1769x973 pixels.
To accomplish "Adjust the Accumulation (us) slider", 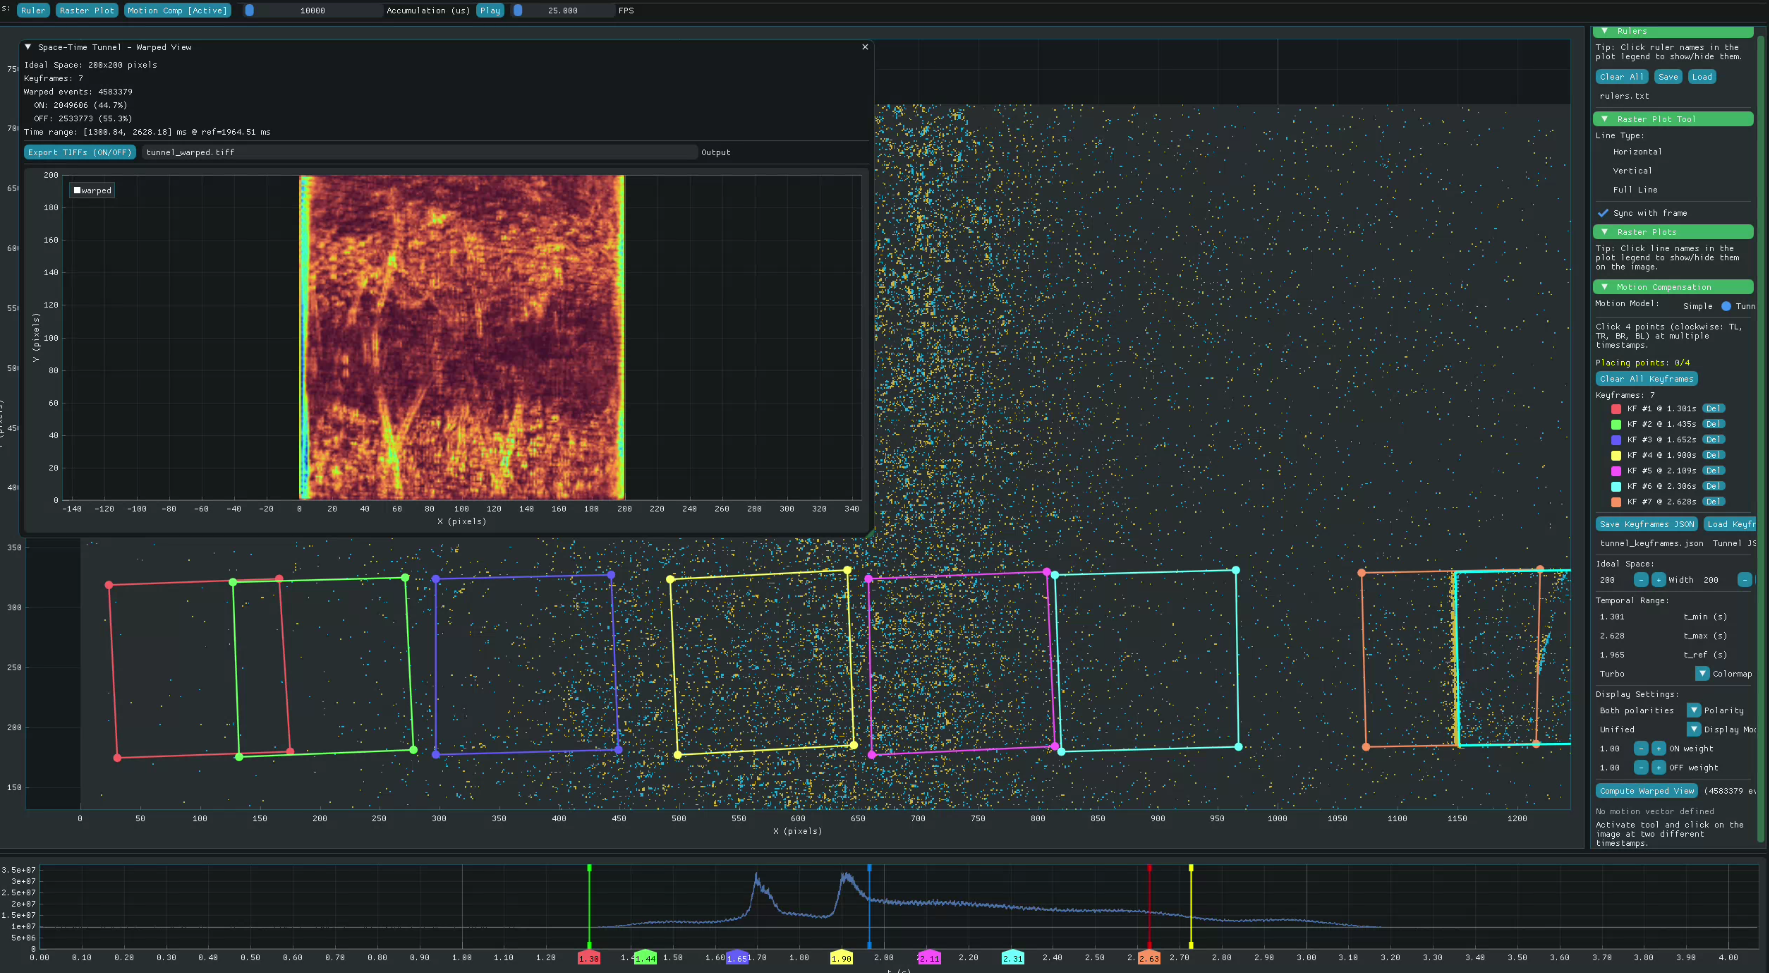I will coord(313,10).
